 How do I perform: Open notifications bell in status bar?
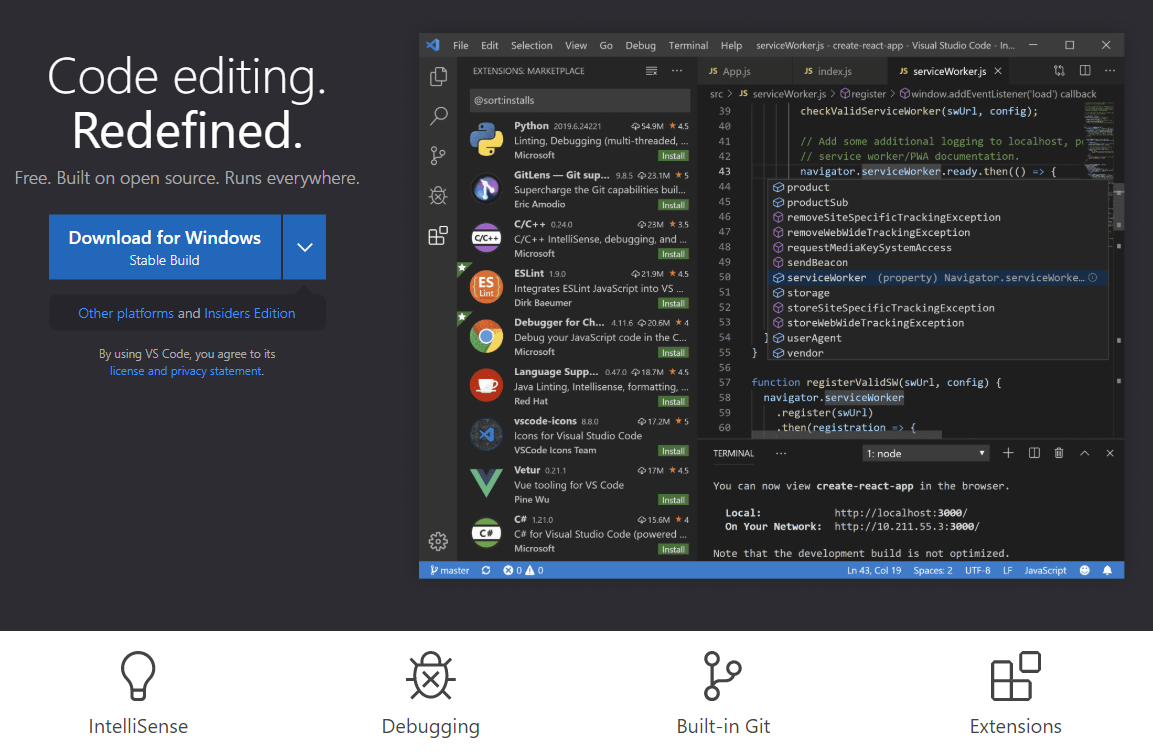[x=1107, y=570]
